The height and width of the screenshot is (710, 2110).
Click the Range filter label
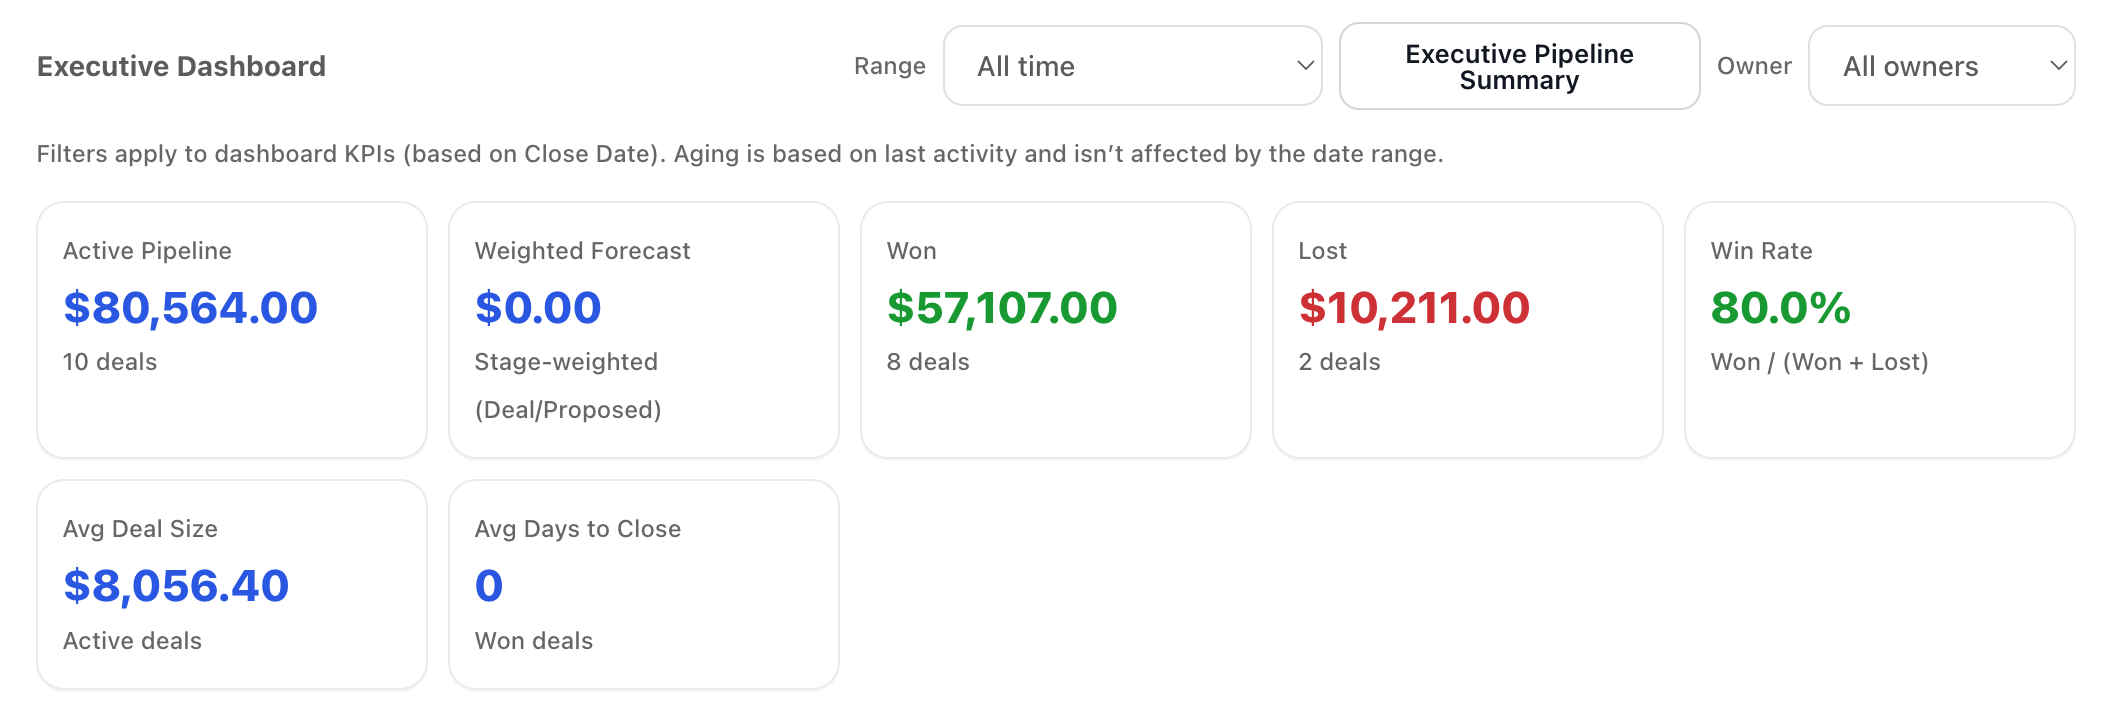tap(889, 66)
